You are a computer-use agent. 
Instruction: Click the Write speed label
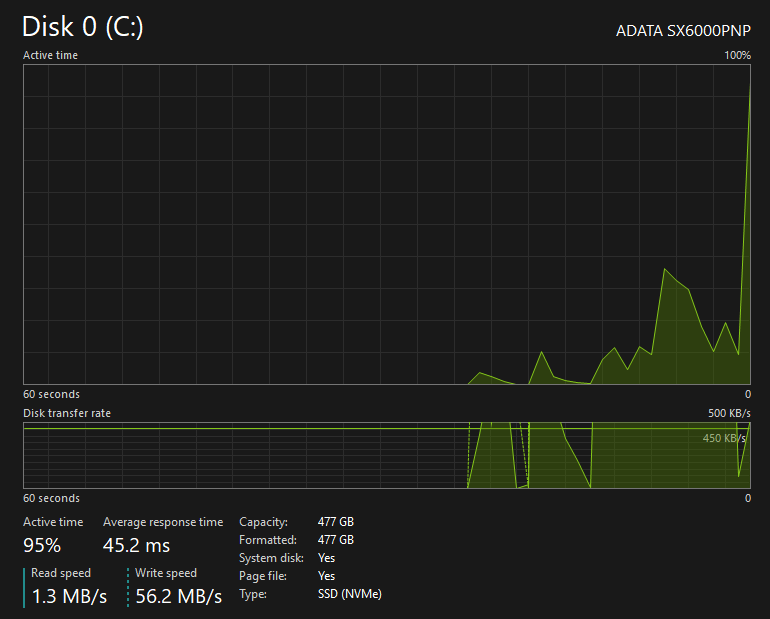[x=166, y=573]
